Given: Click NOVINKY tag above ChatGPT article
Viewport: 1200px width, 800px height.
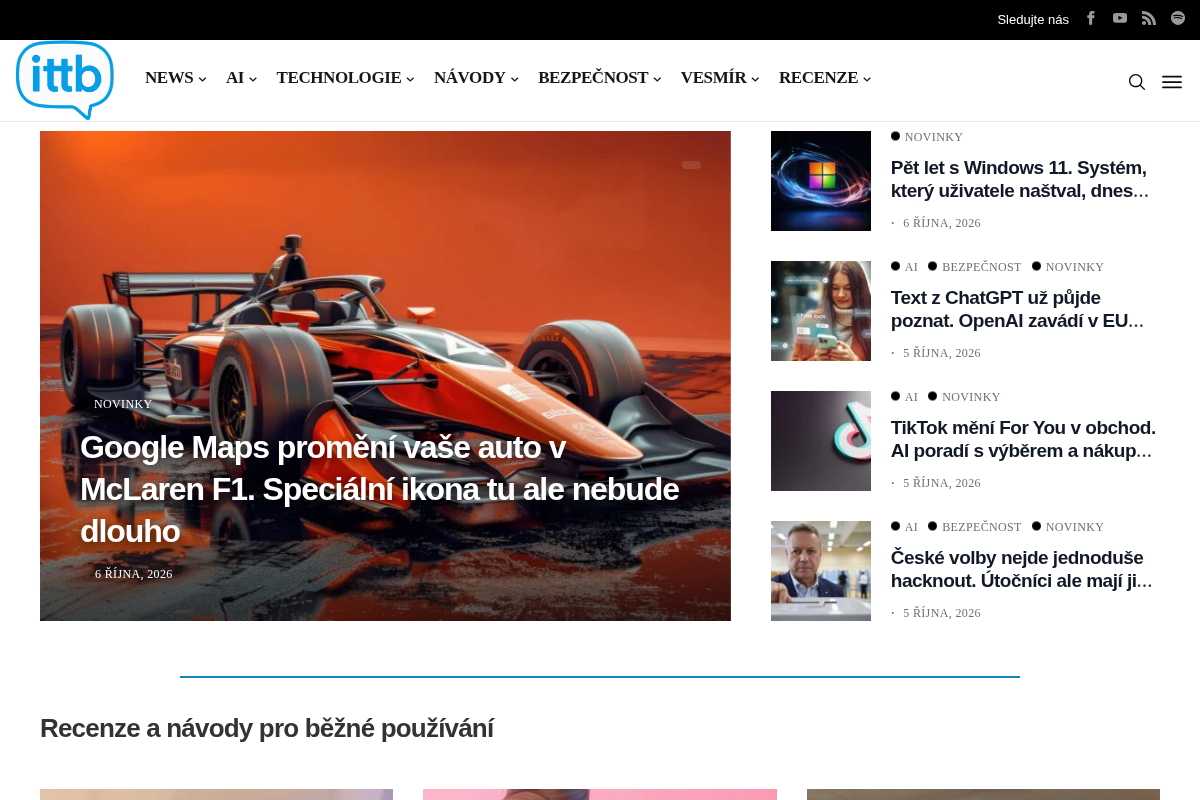Looking at the screenshot, I should (1074, 267).
